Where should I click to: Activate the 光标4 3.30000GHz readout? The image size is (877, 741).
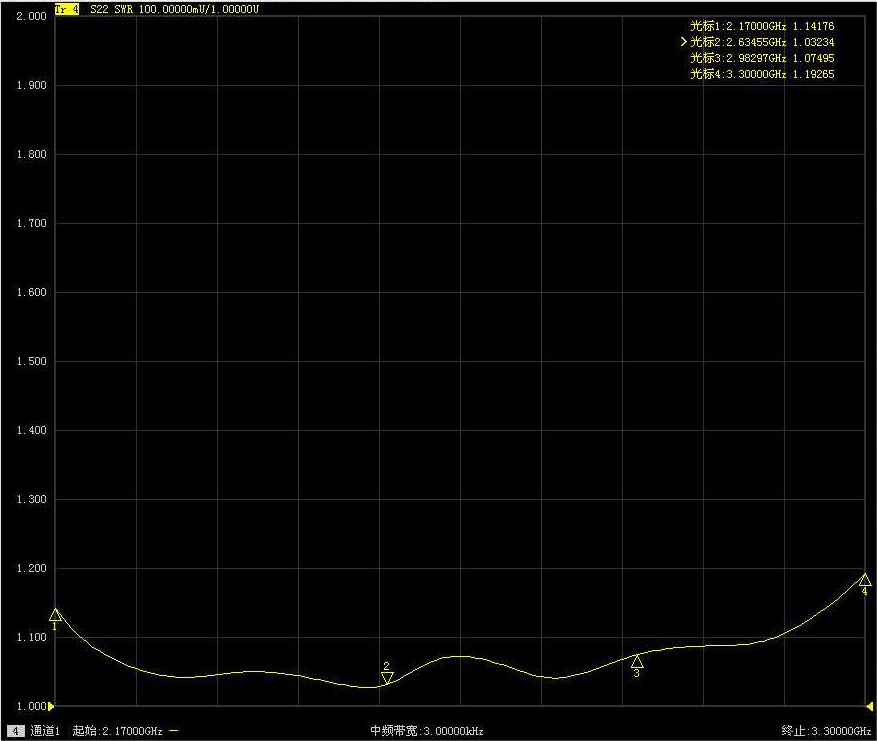[762, 74]
